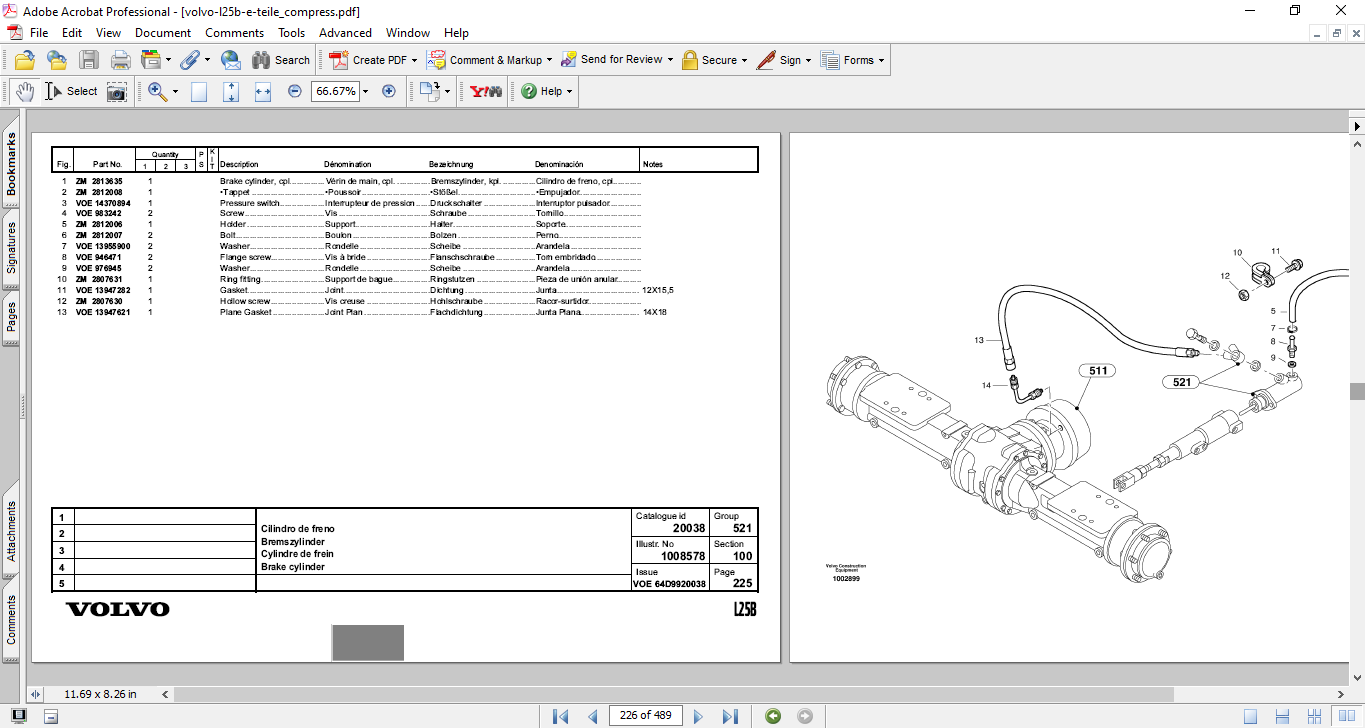Go to the last page
This screenshot has height=728, width=1365.
click(x=730, y=716)
